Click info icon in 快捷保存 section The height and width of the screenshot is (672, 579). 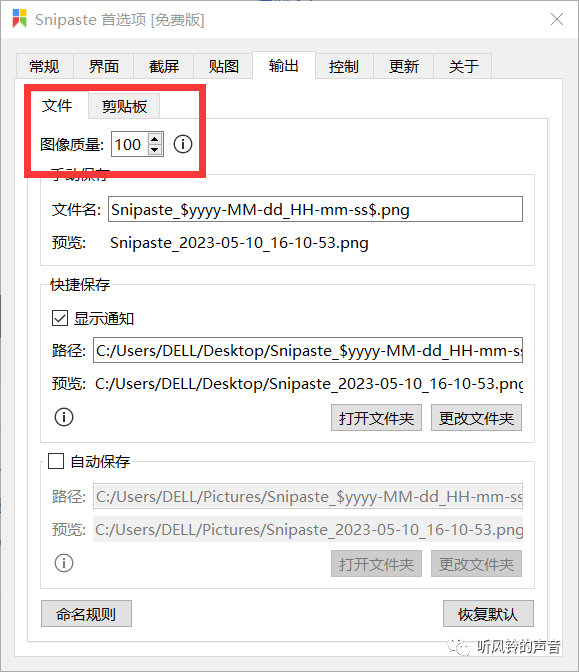pyautogui.click(x=64, y=417)
